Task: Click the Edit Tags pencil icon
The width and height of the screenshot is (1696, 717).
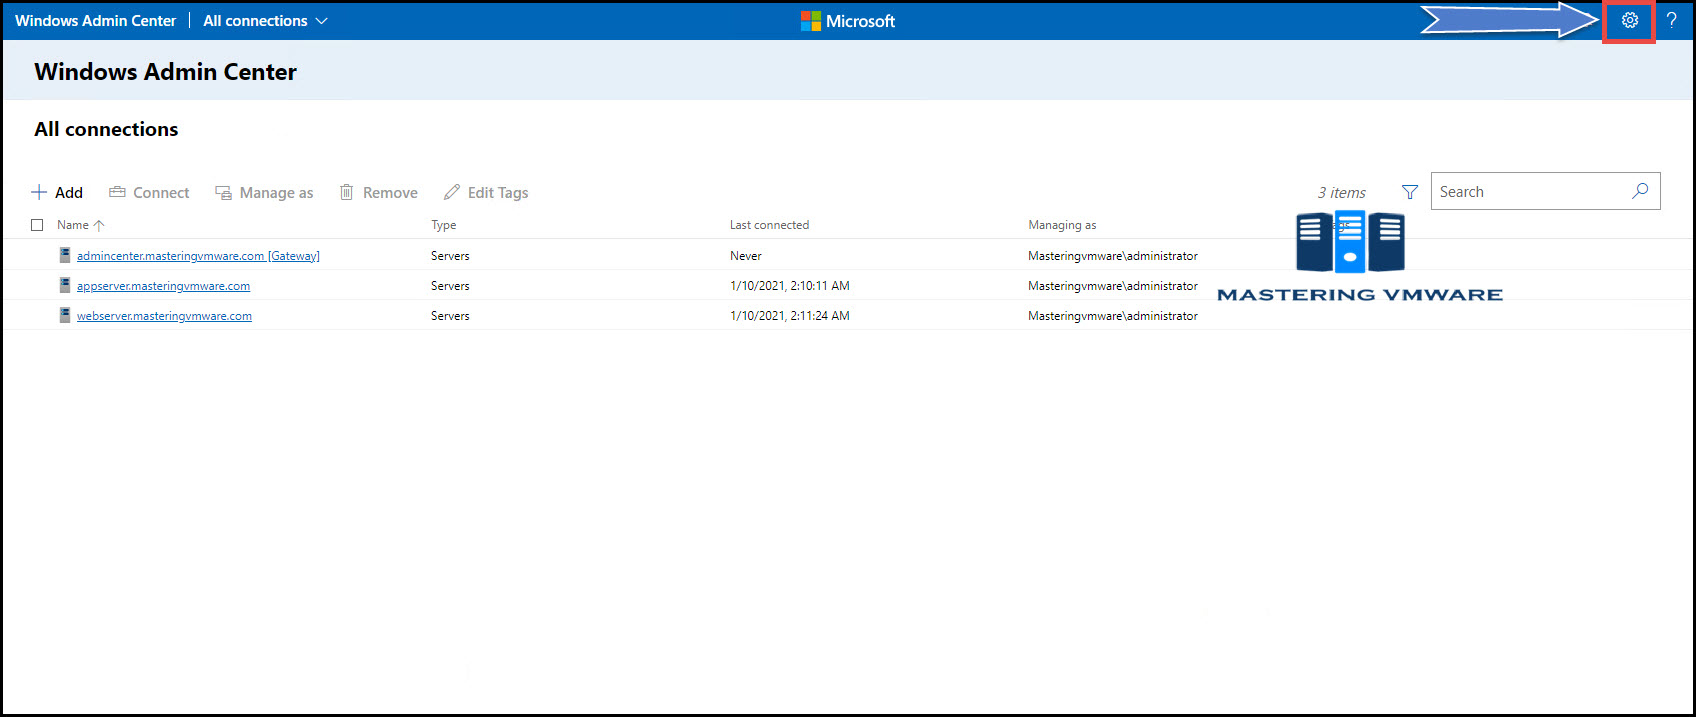Action: click(452, 192)
